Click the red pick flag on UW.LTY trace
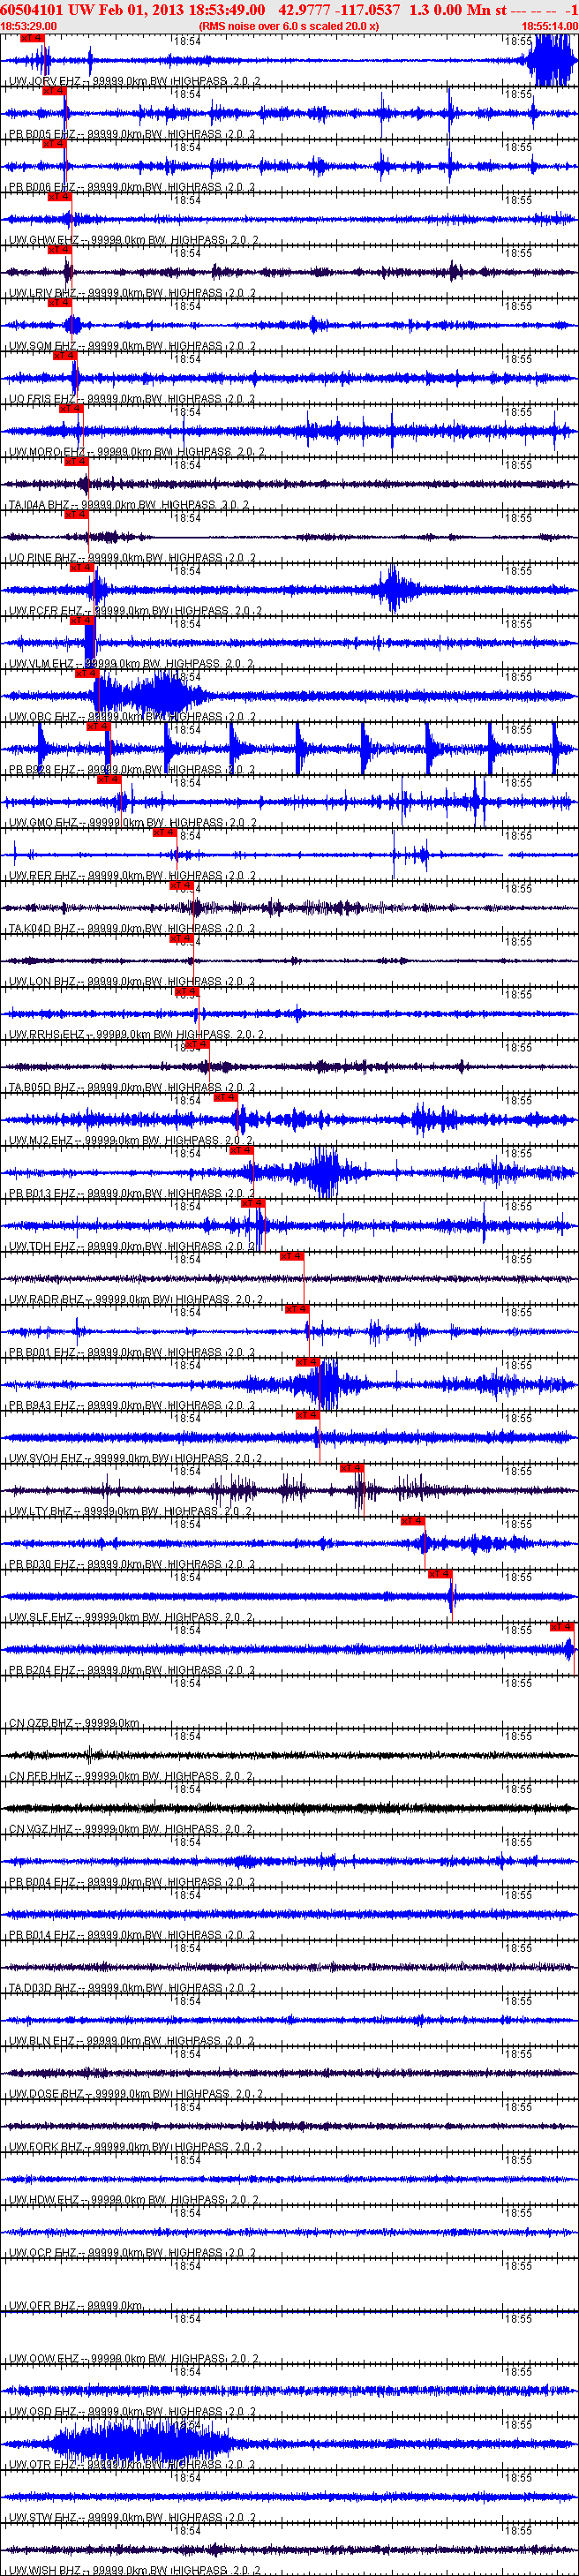Image resolution: width=579 pixels, height=2576 pixels. pos(351,1468)
